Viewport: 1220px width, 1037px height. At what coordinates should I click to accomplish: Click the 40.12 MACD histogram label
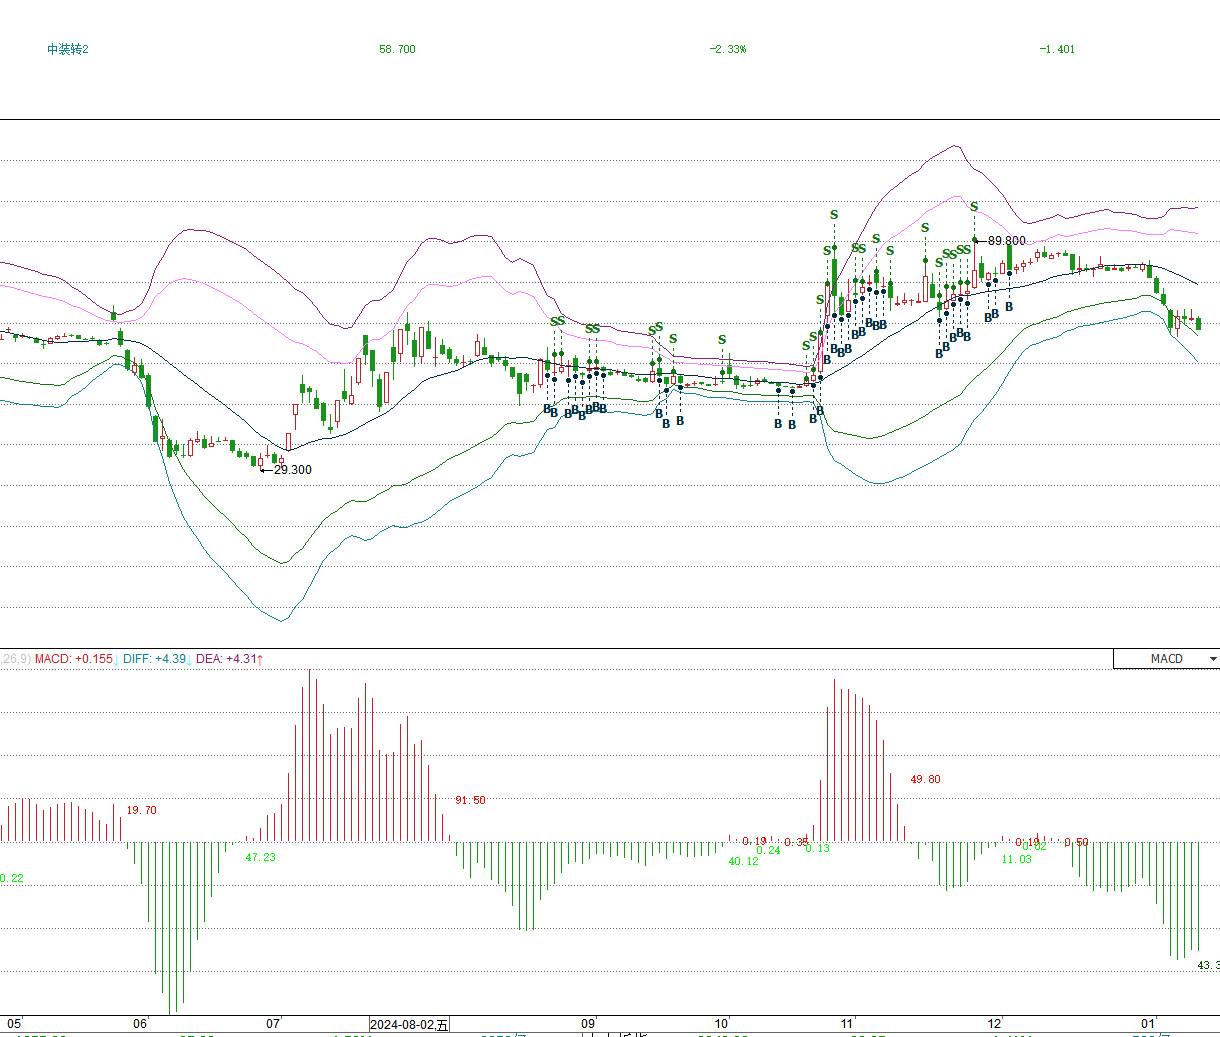(743, 862)
